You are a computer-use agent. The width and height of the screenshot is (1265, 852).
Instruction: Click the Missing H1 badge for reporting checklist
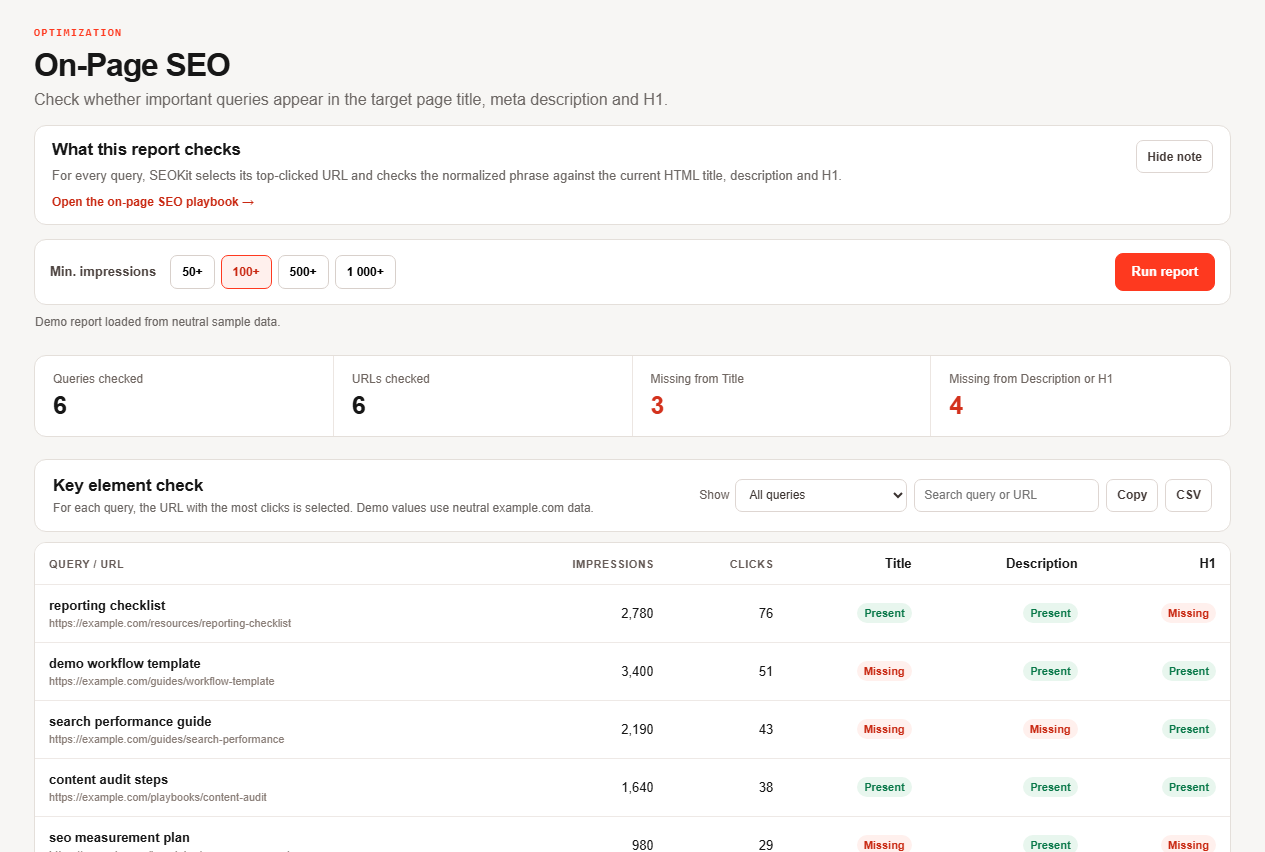pyautogui.click(x=1188, y=613)
